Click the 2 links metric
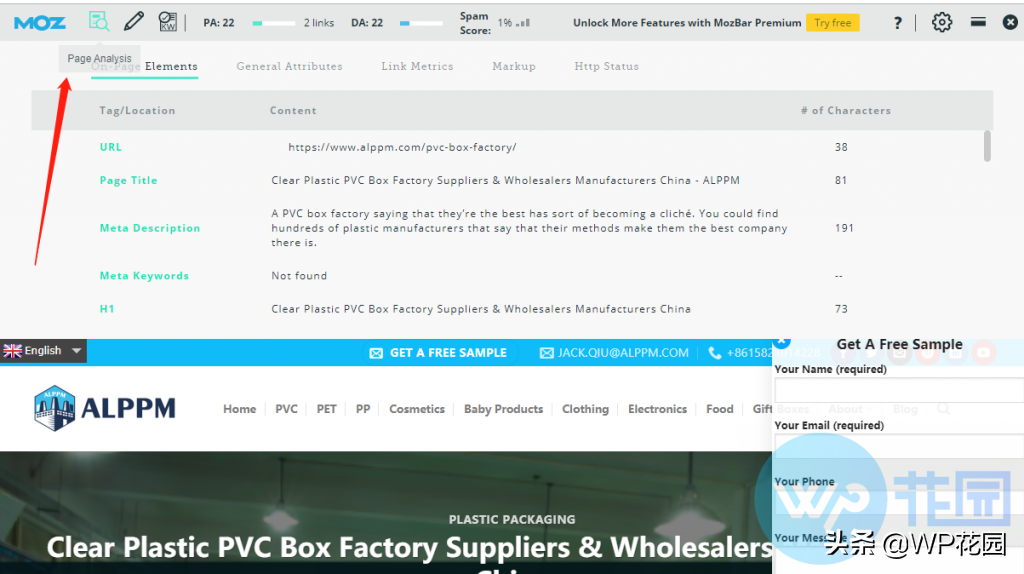This screenshot has height=574, width=1024. 319,23
